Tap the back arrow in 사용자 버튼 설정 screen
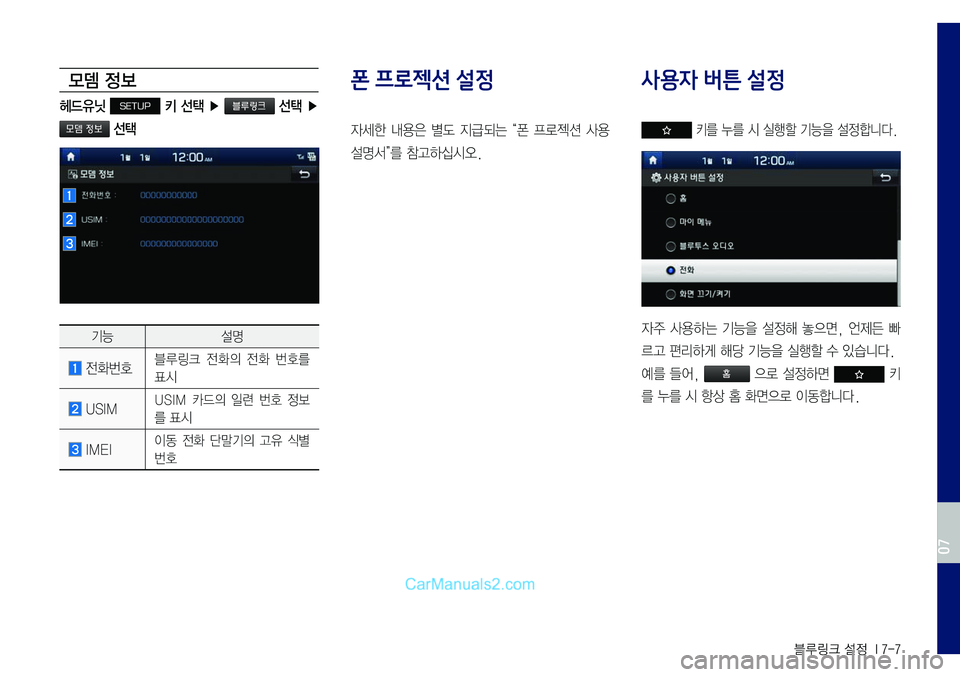The height and width of the screenshot is (677, 960). pyautogui.click(x=885, y=178)
